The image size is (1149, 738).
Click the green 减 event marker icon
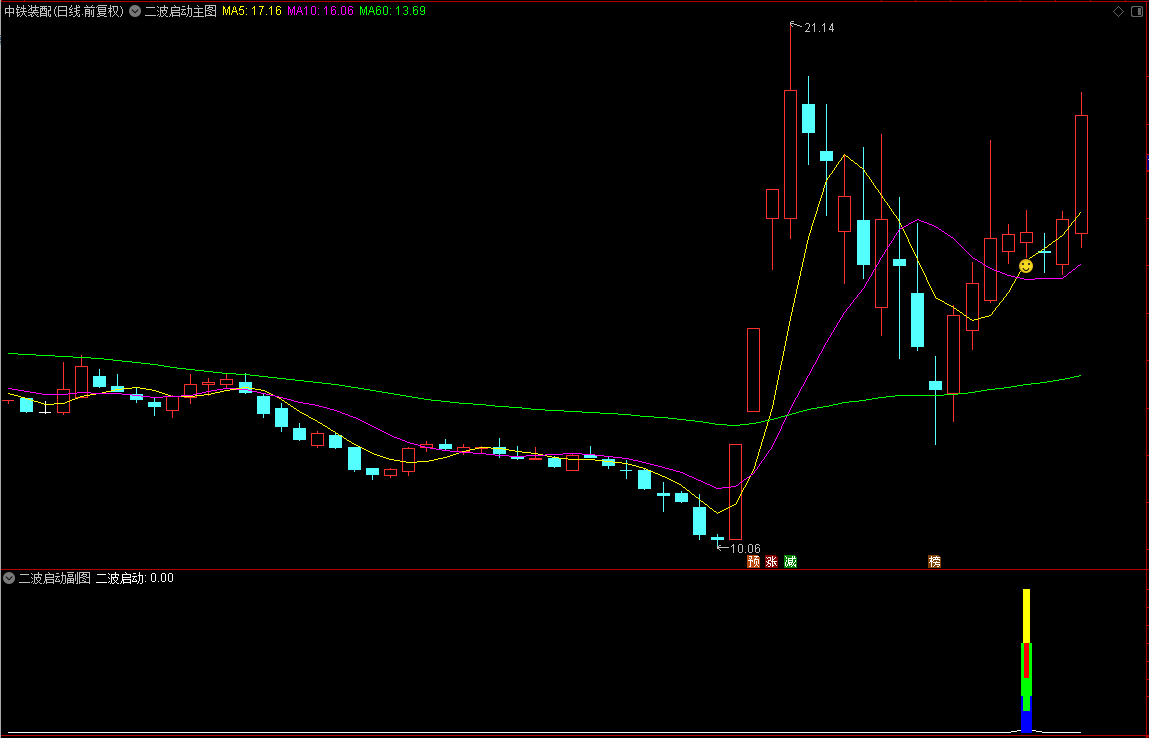click(790, 561)
